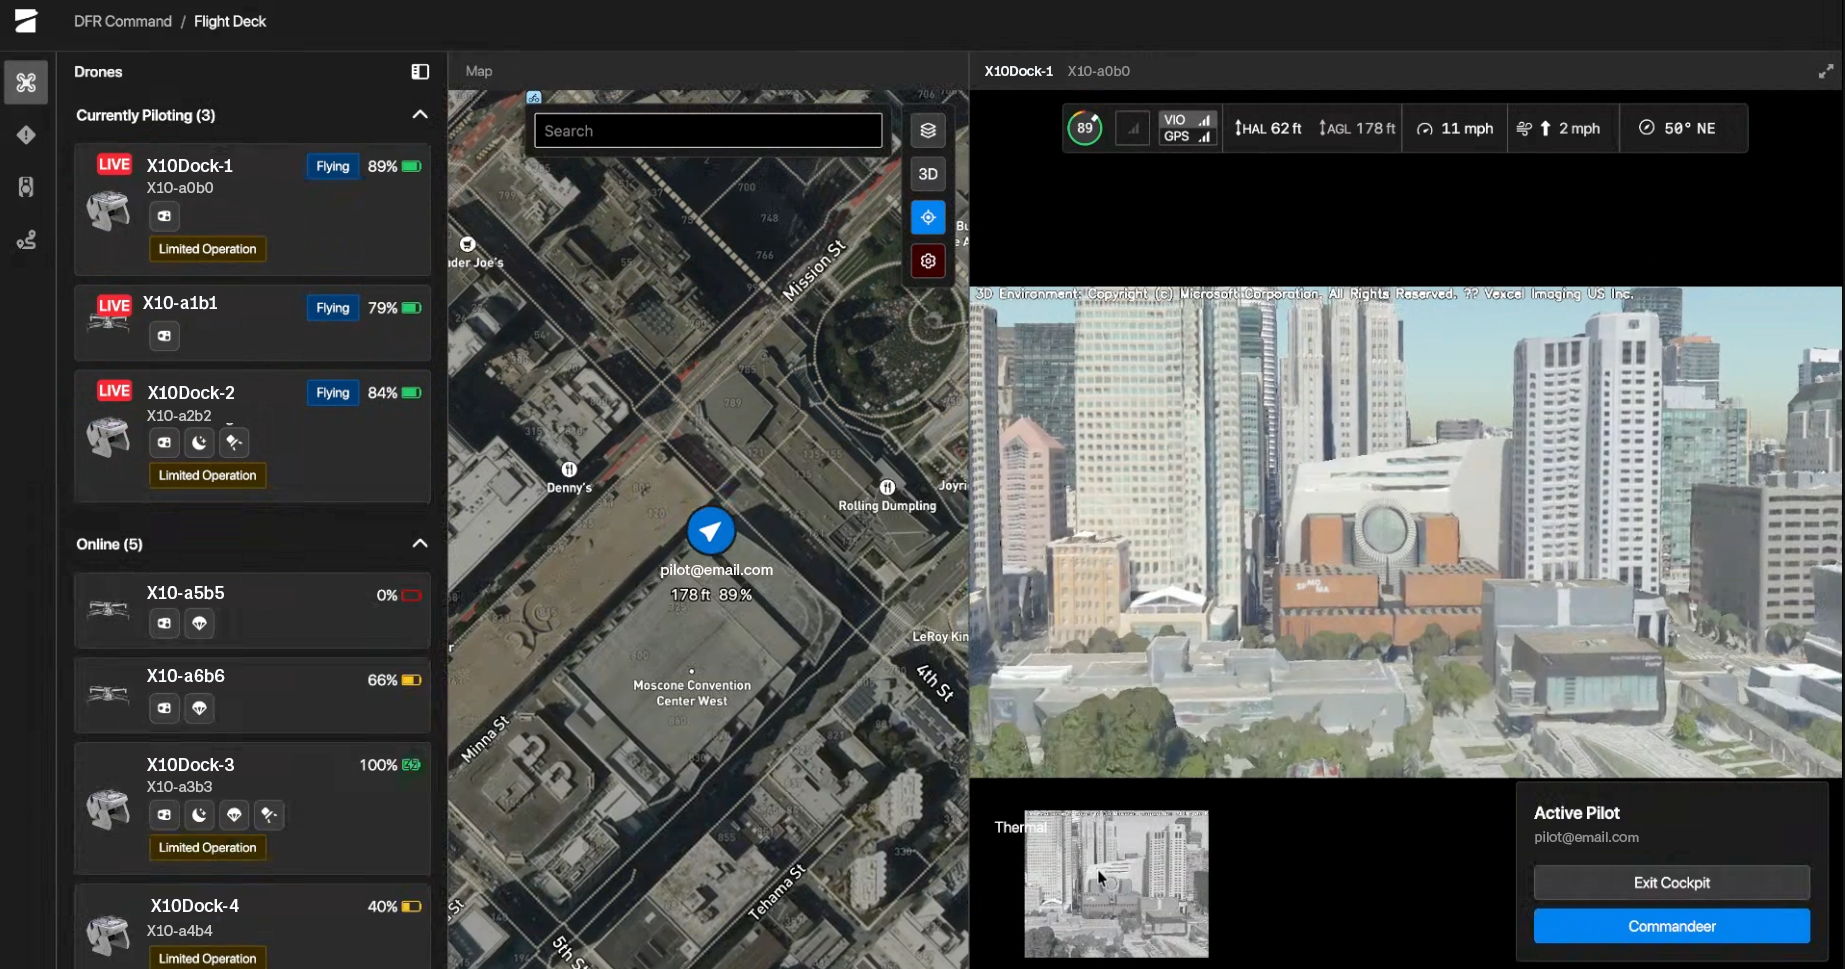Click the Rolling Dumpling pin on map
This screenshot has height=969, width=1845.
[x=887, y=487]
